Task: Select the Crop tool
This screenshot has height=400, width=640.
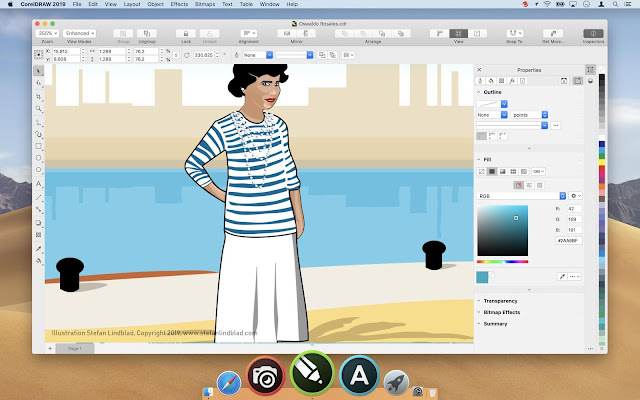Action: pos(39,96)
